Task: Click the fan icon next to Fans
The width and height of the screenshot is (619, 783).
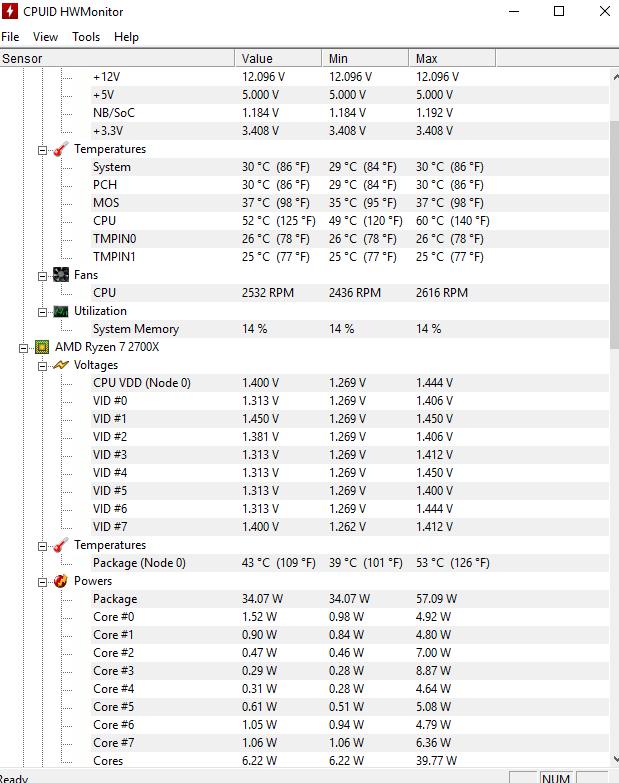Action: (61, 275)
